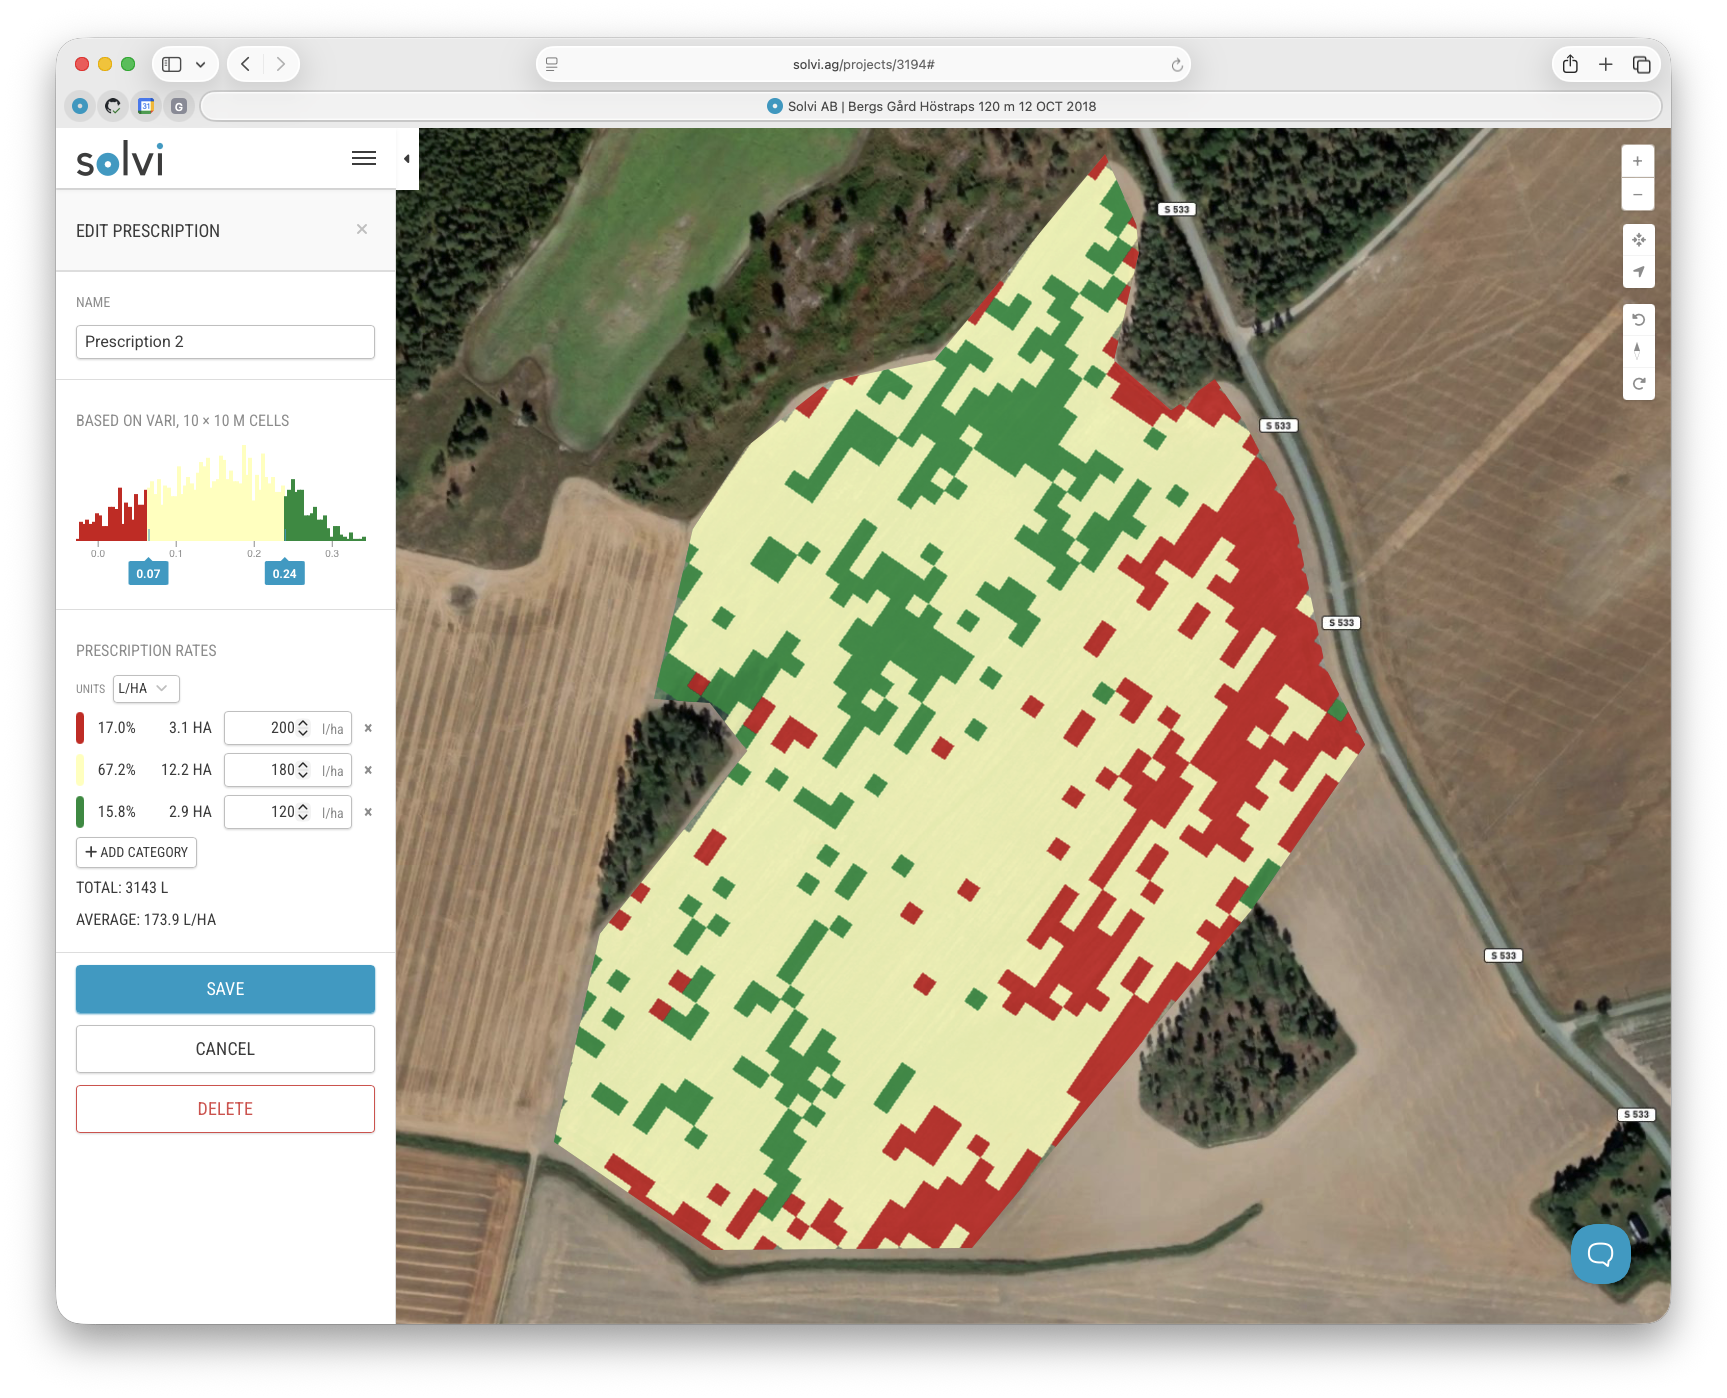The height and width of the screenshot is (1398, 1727).
Task: Fit map to field extent
Action: click(x=1638, y=240)
